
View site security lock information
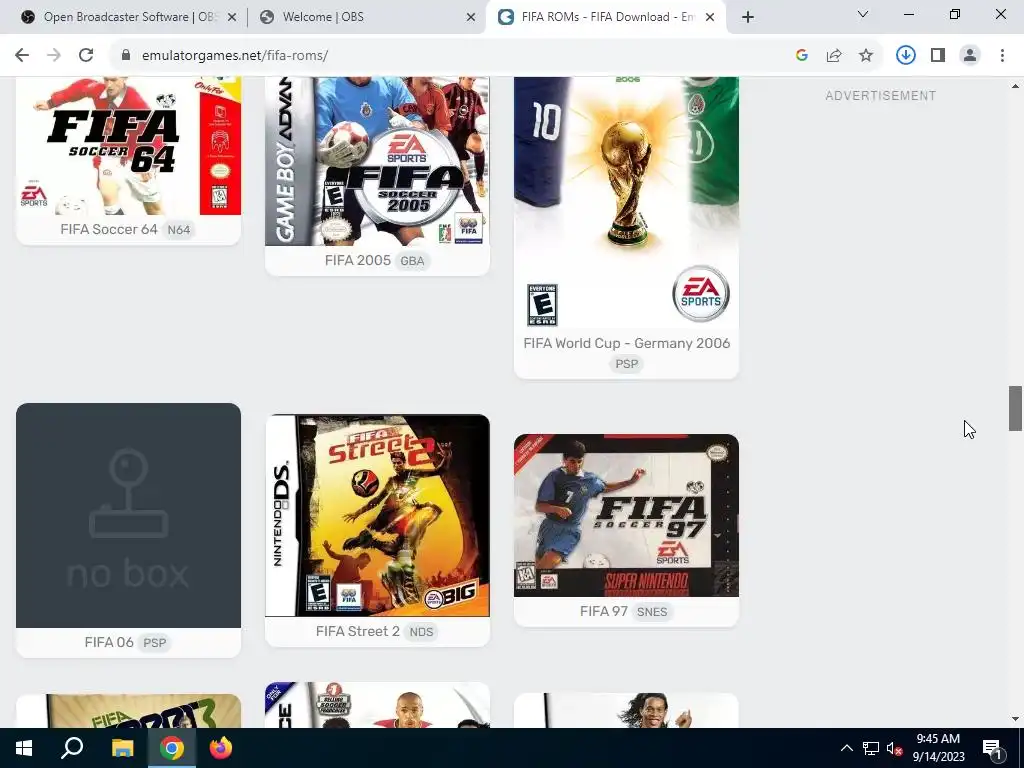click(x=126, y=56)
